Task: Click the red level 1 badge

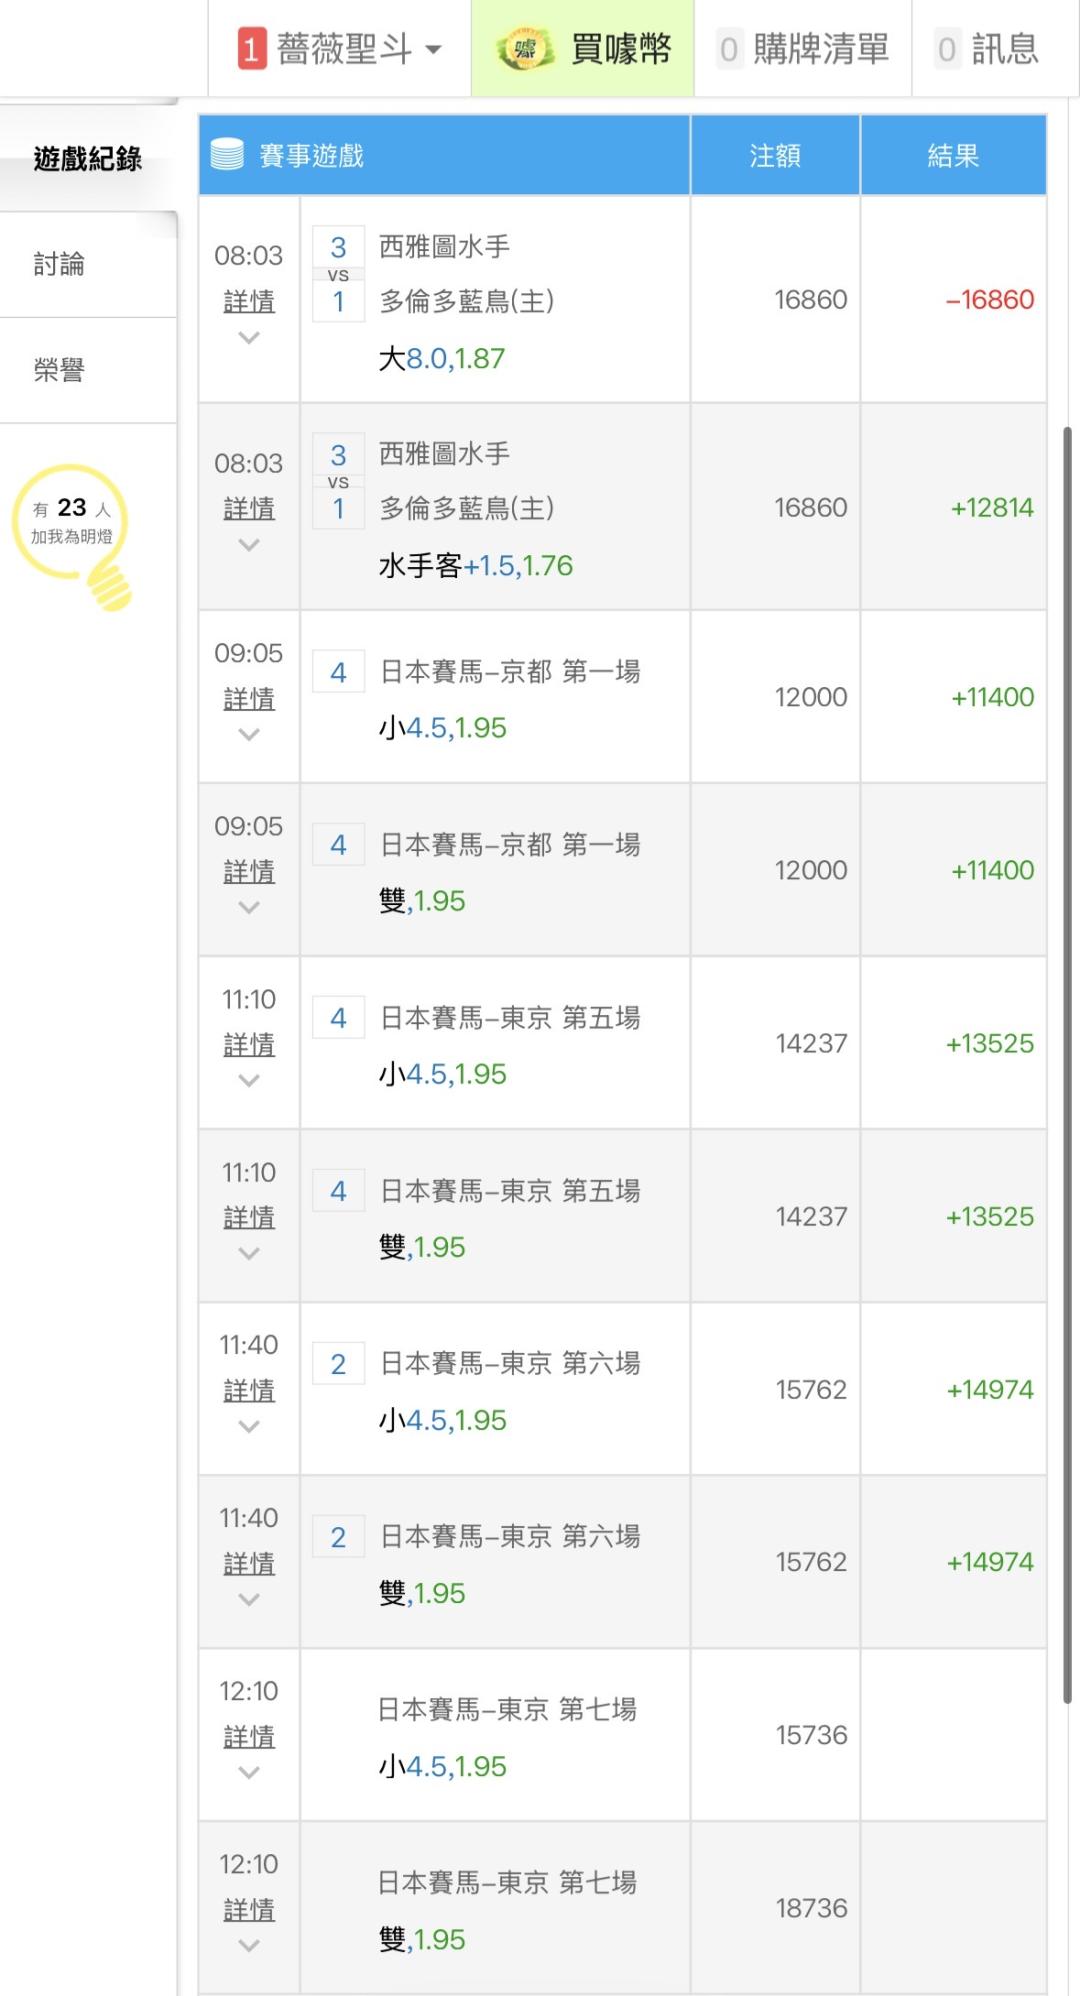Action: point(251,49)
